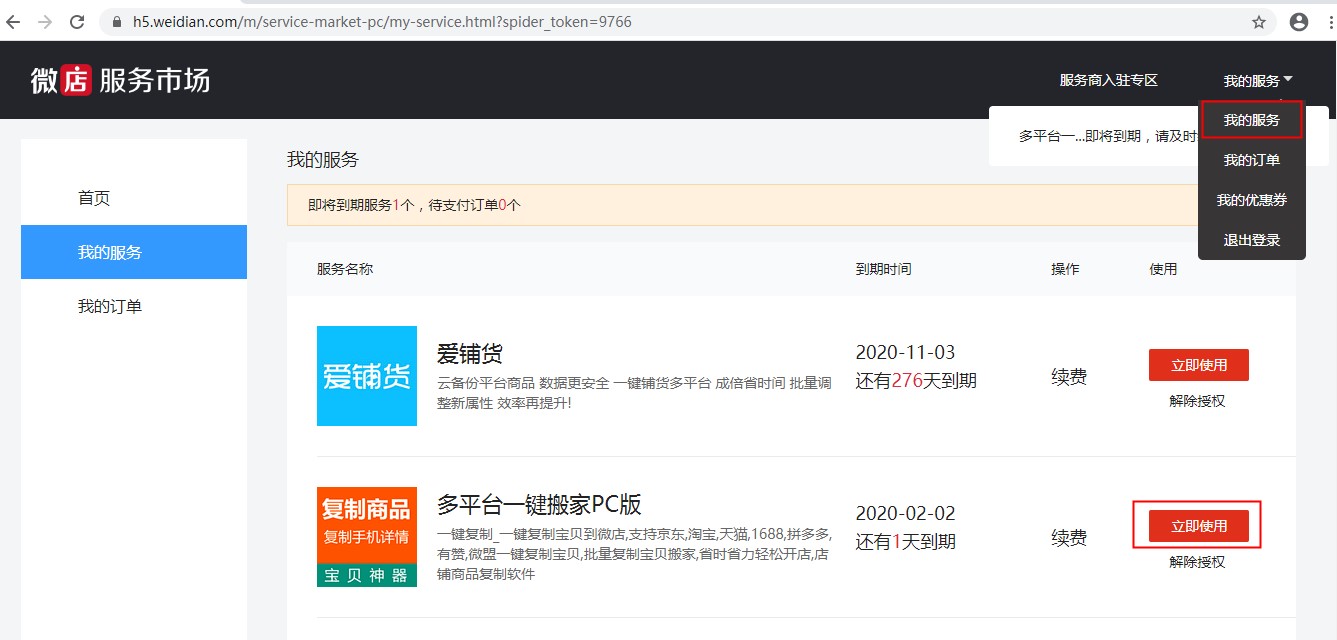
Task: Go back with the browser back arrow
Action: click(13, 21)
